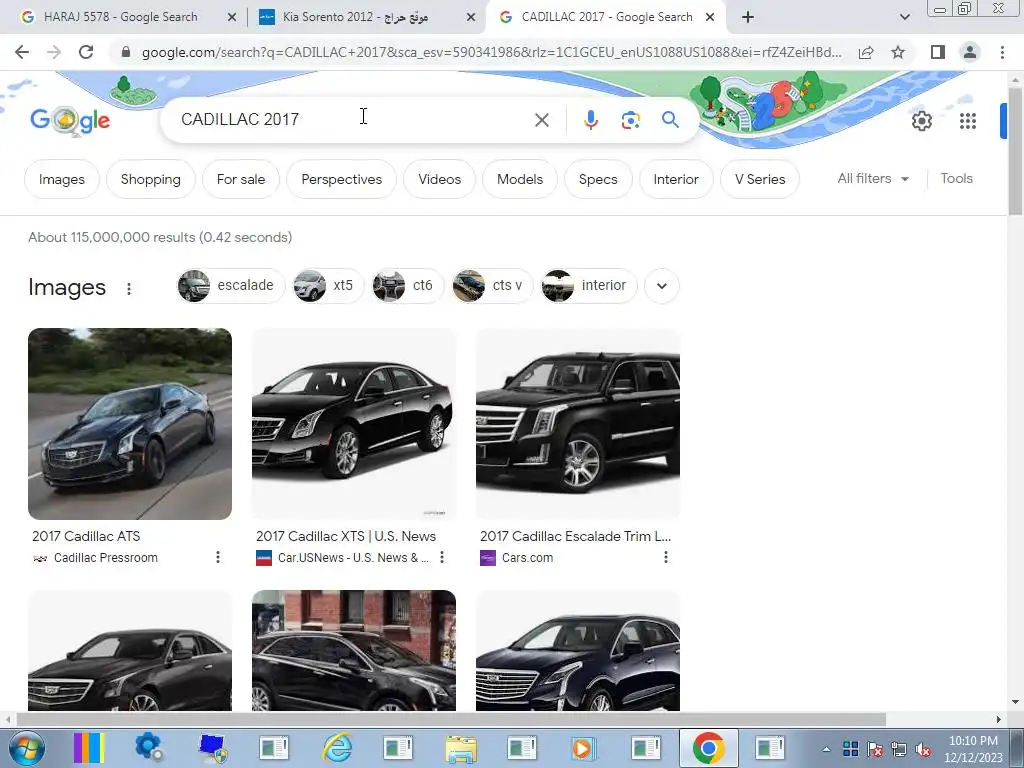Click 2017 Cadillac XTS | U.S. News link

click(x=346, y=536)
